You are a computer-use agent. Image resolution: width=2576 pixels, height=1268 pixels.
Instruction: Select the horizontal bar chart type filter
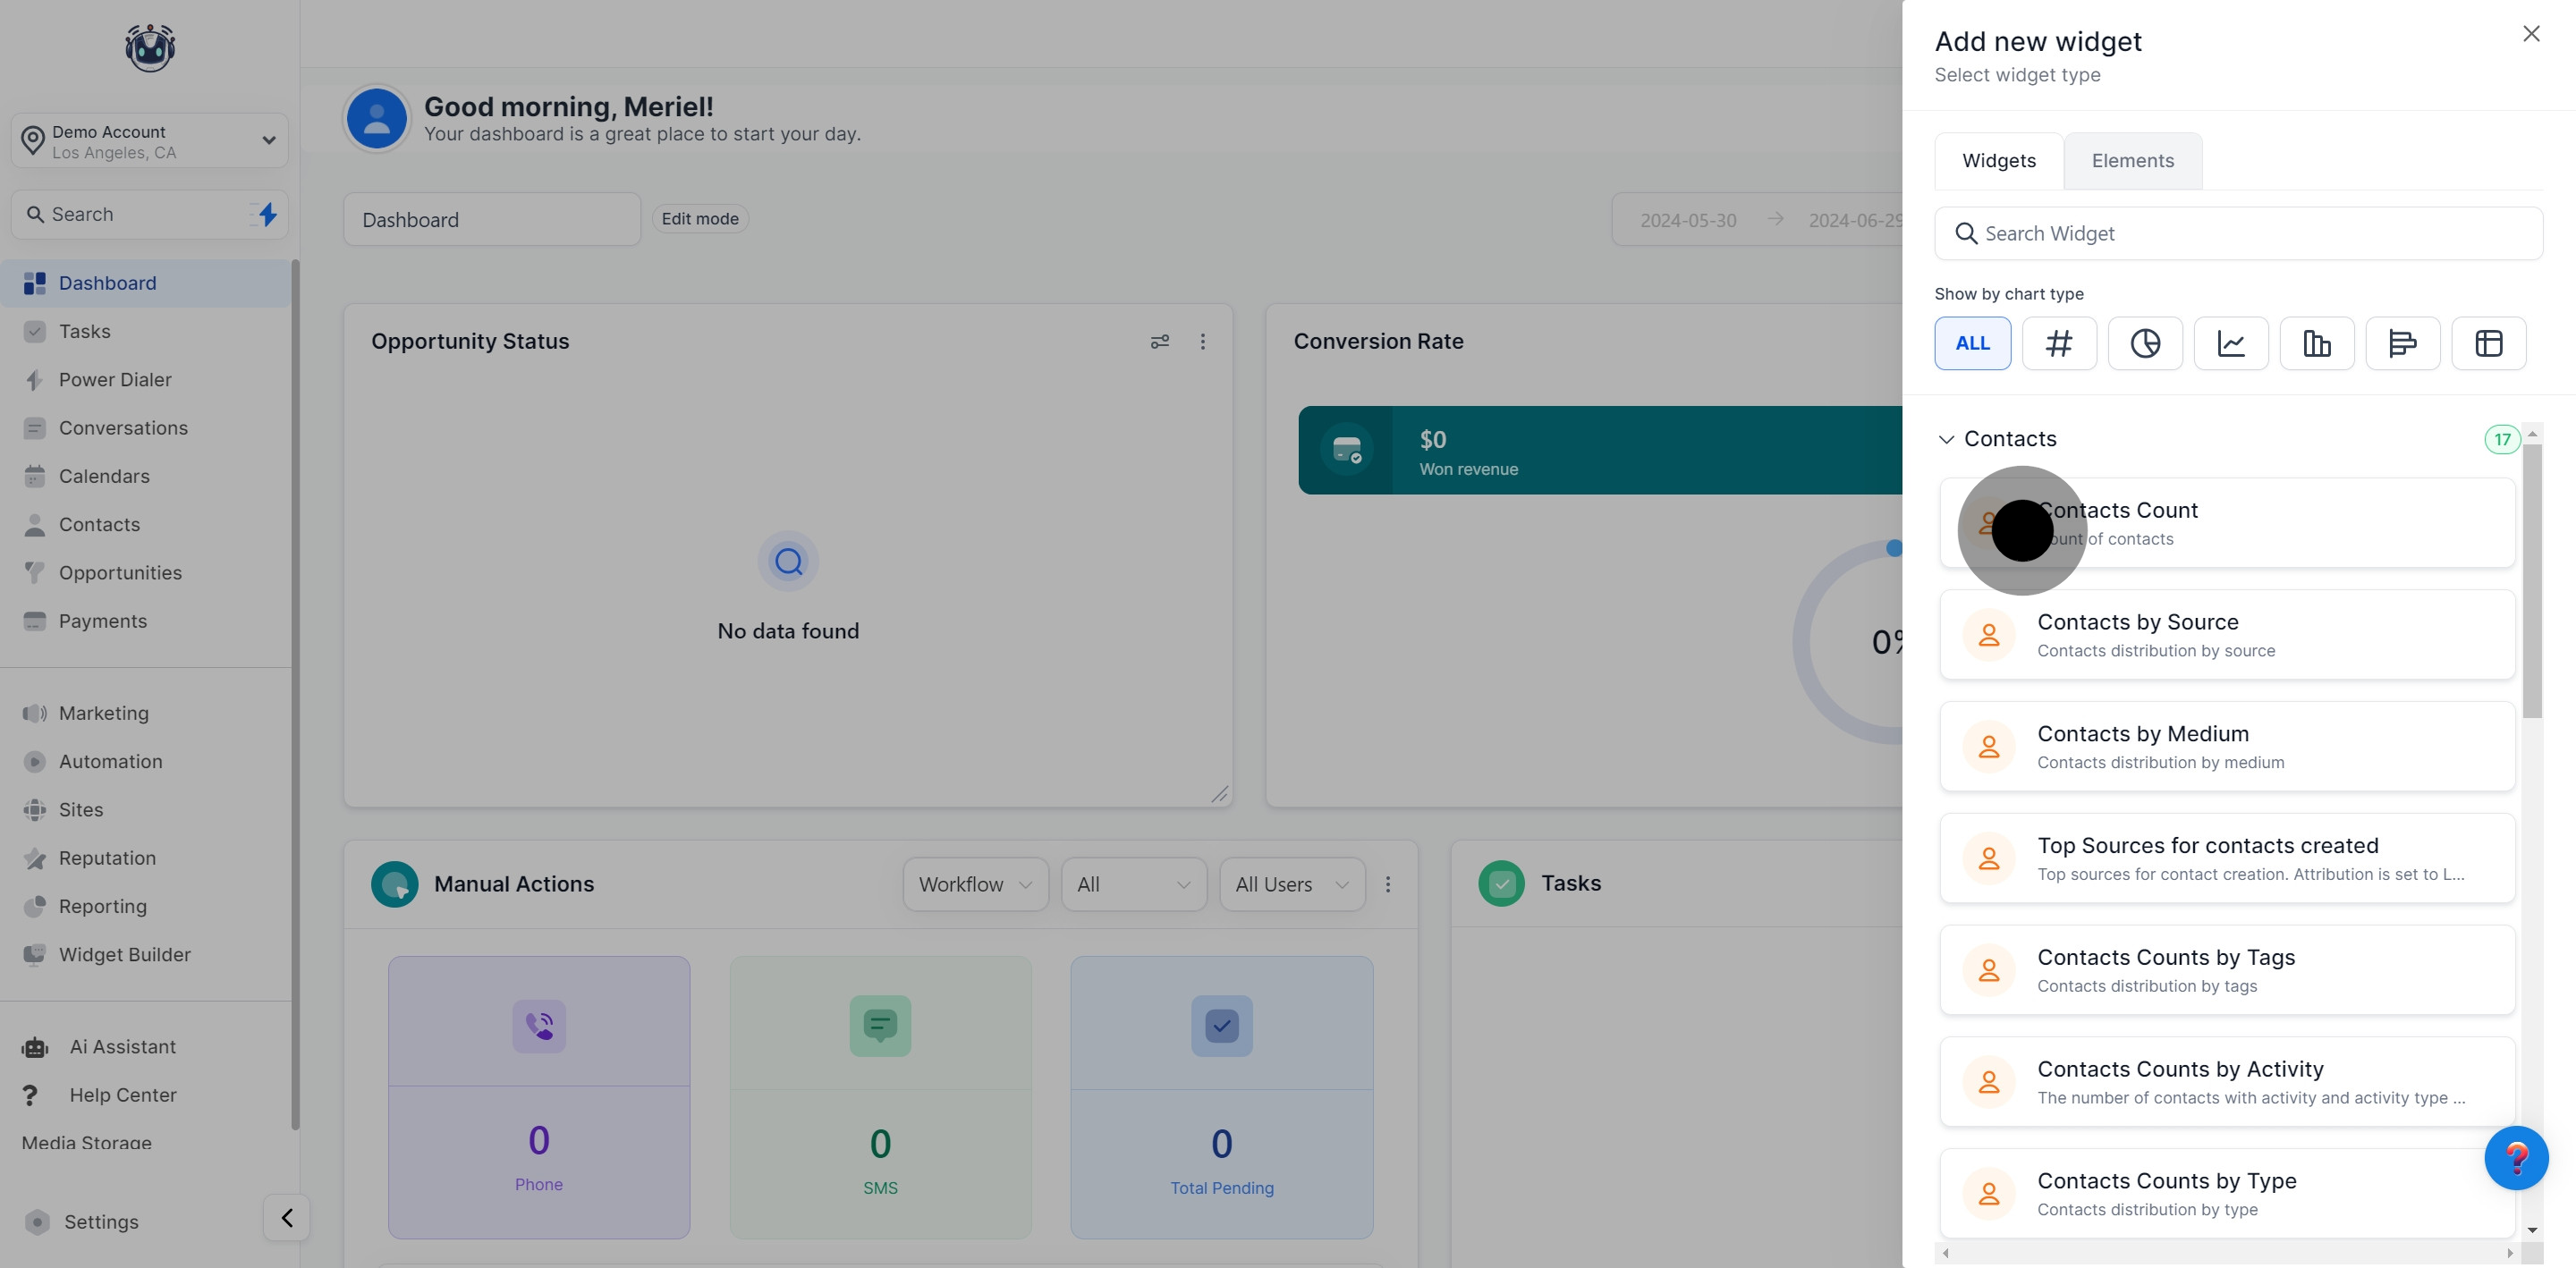[x=2402, y=343]
